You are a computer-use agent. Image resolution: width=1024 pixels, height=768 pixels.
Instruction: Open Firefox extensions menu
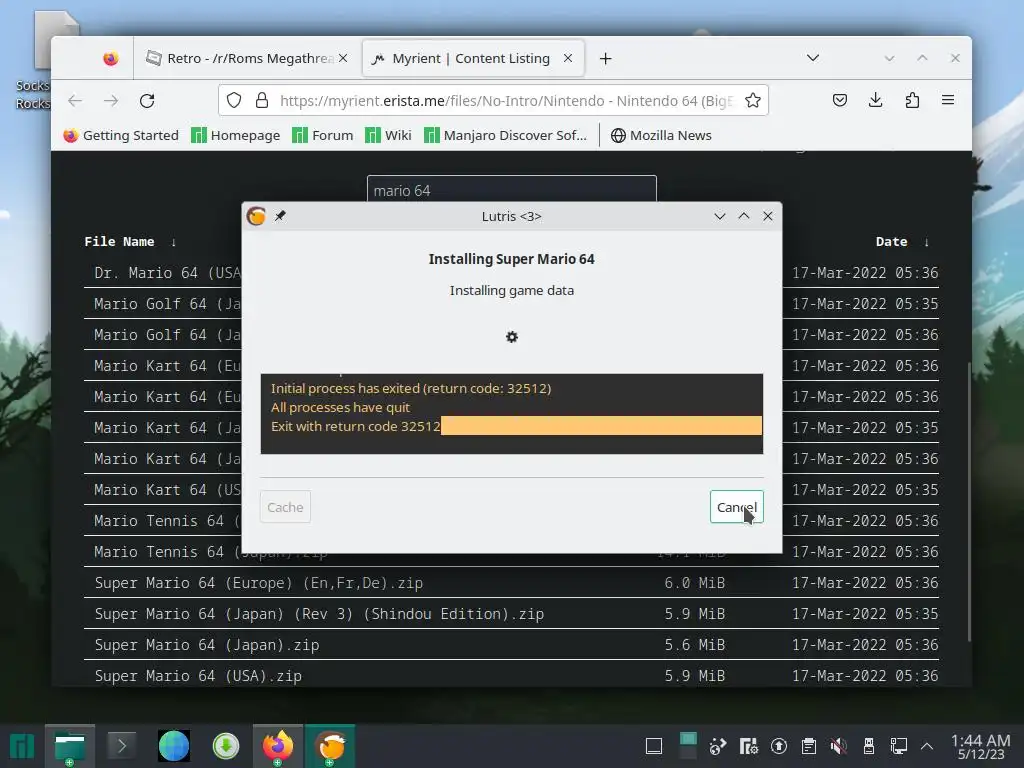point(912,100)
